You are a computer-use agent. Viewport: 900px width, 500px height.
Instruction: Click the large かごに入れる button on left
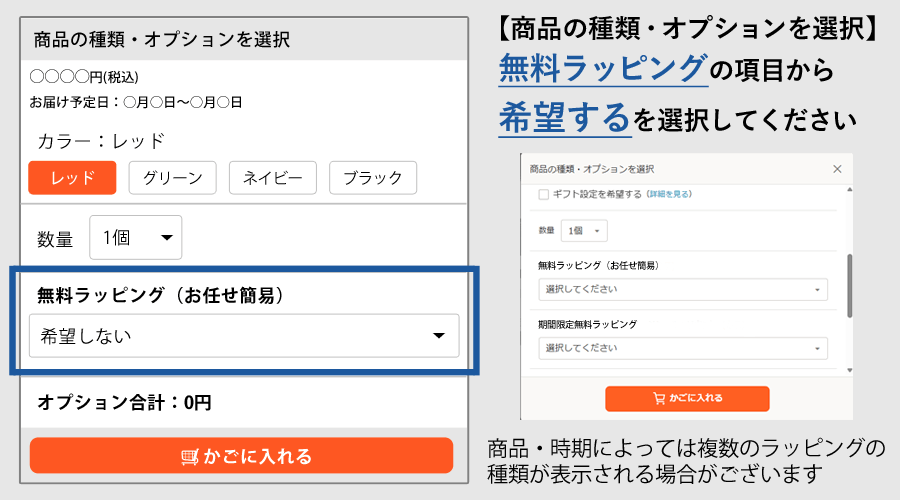pos(241,456)
